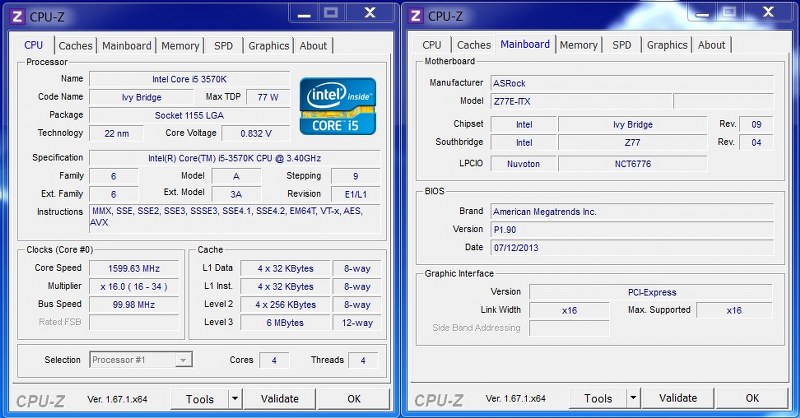Minimize the left CPU-Z window
Screen dimensions: 800x418
tap(304, 13)
